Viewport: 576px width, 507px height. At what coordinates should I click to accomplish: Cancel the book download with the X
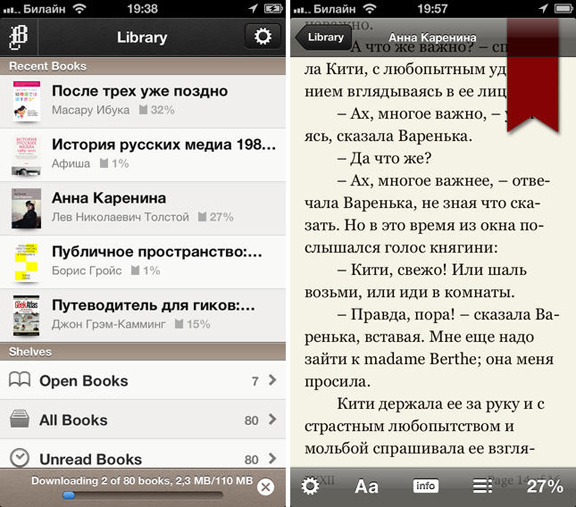pos(266,487)
